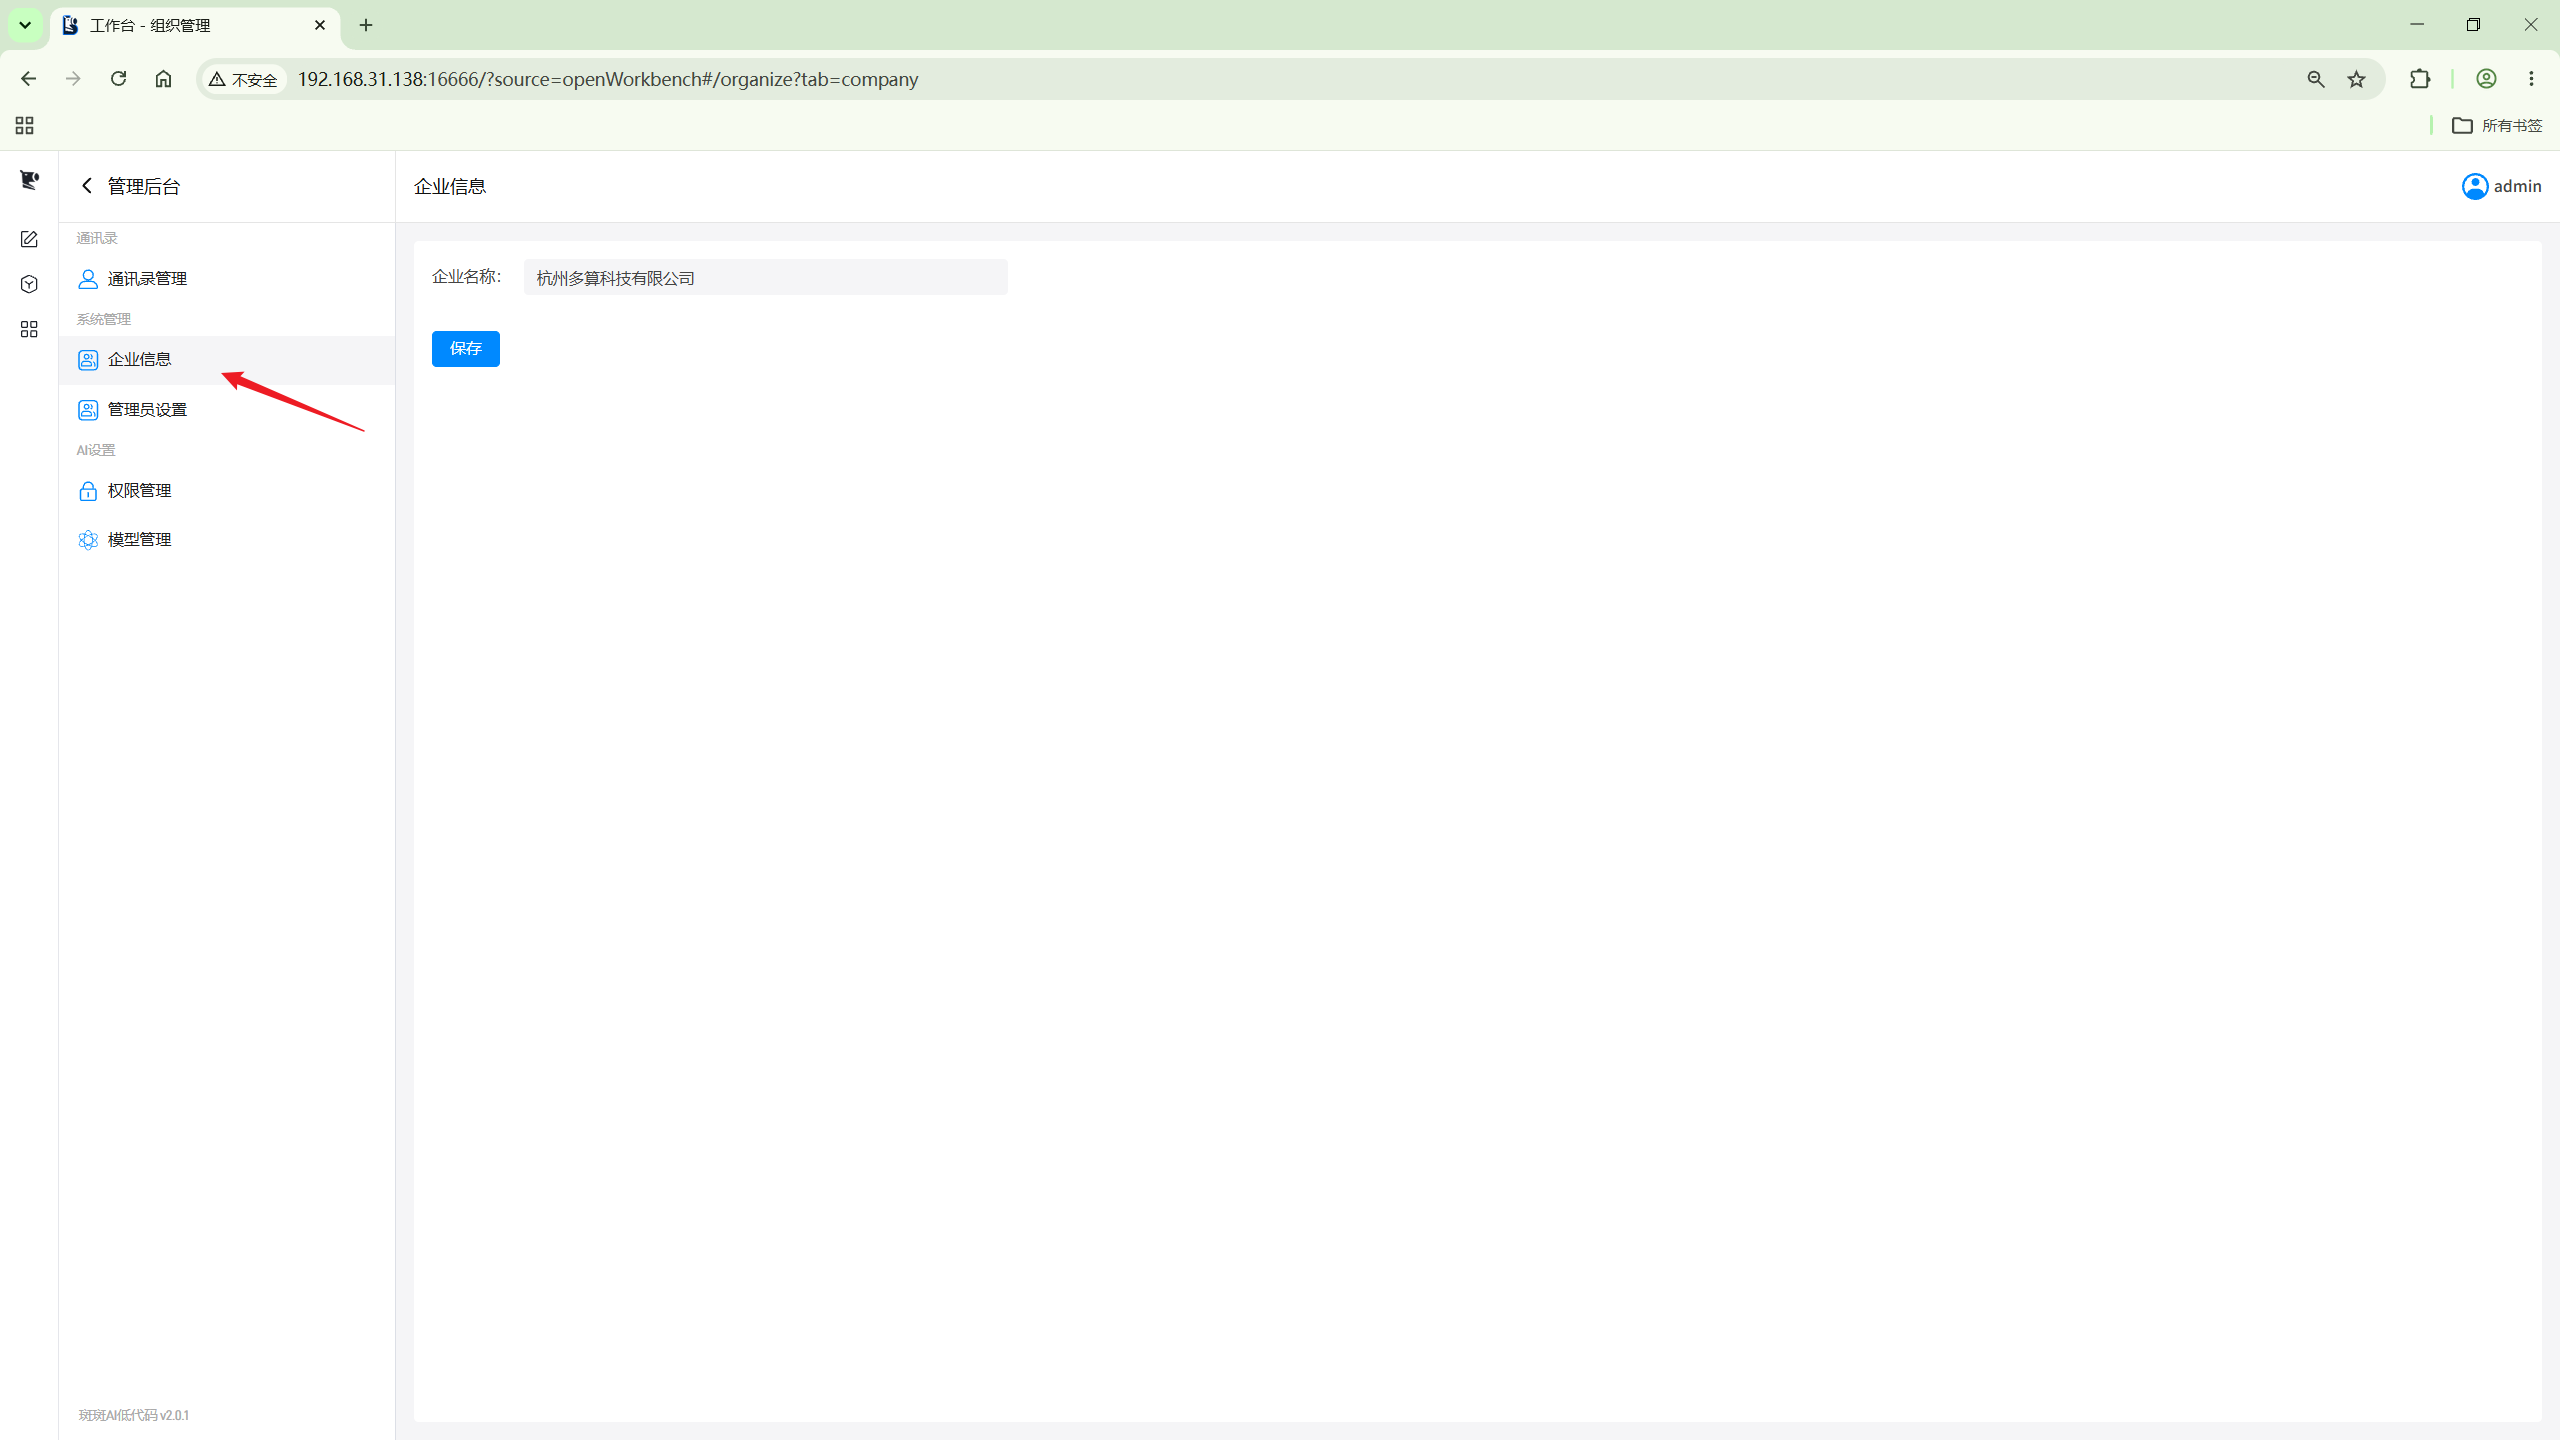
Task: Open a new browser tab
Action: pyautogui.click(x=366, y=25)
